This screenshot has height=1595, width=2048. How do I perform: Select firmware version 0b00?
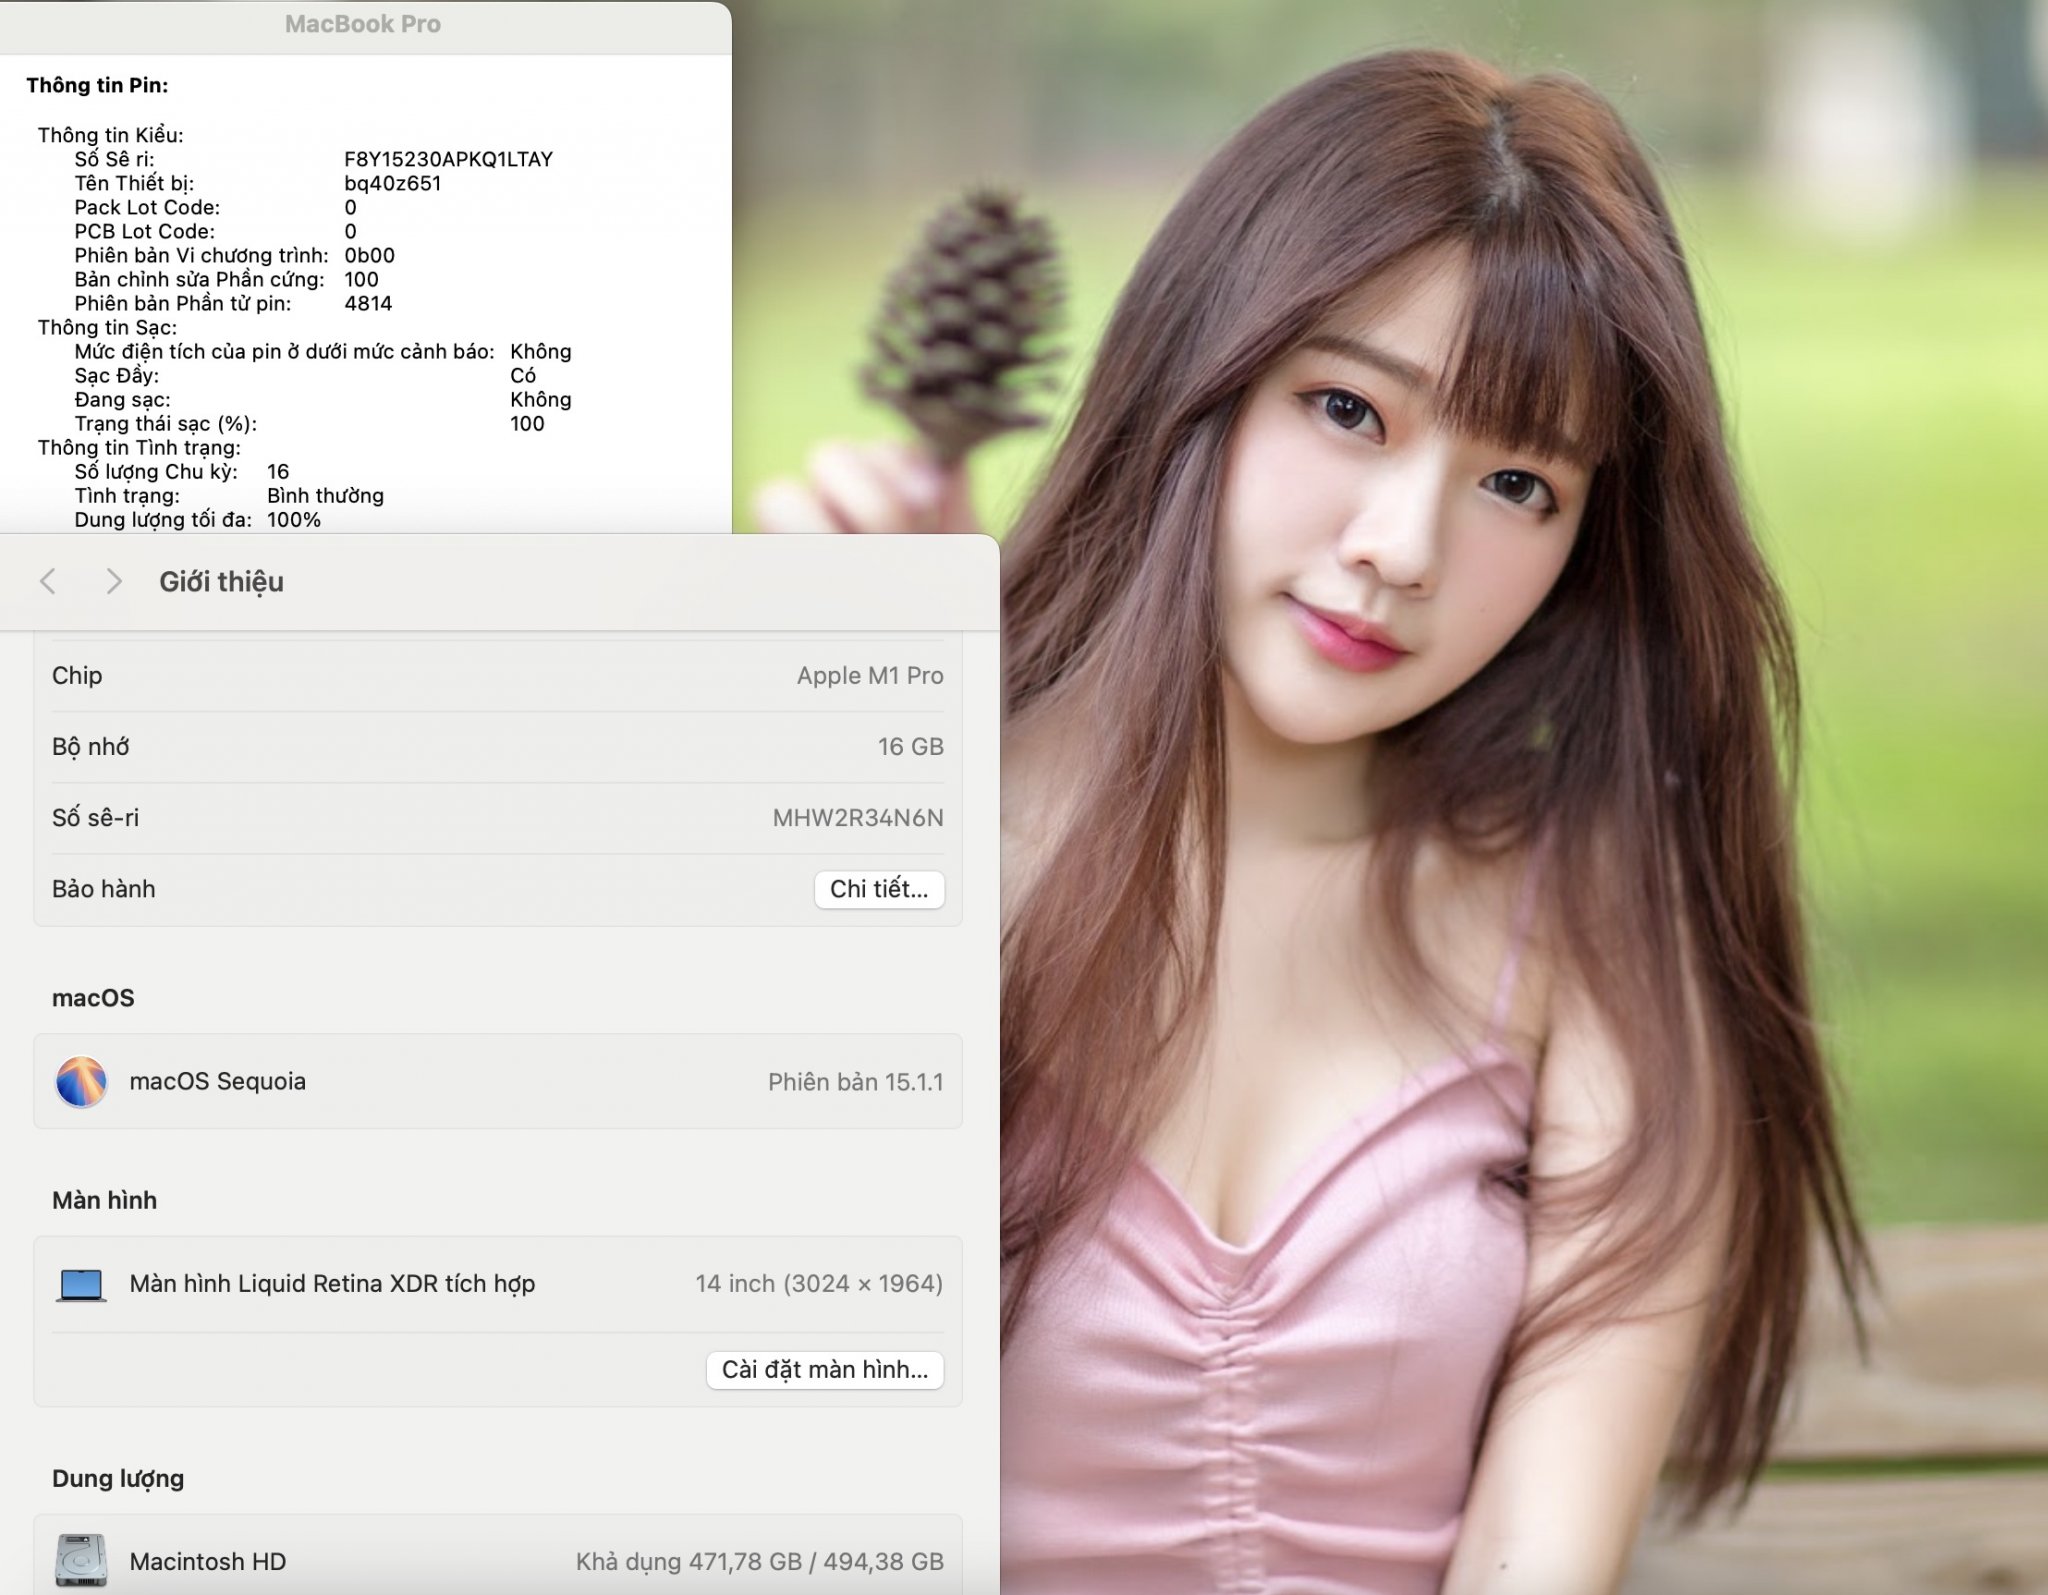(369, 255)
